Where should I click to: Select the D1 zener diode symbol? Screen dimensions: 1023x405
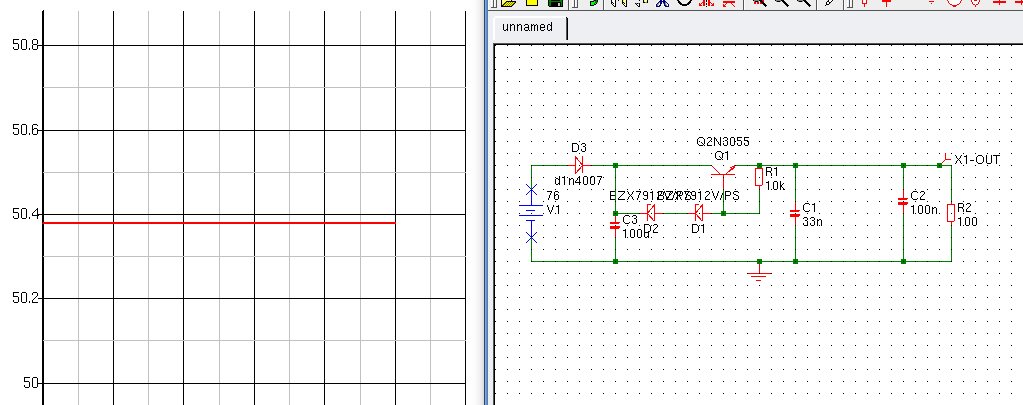coord(699,212)
